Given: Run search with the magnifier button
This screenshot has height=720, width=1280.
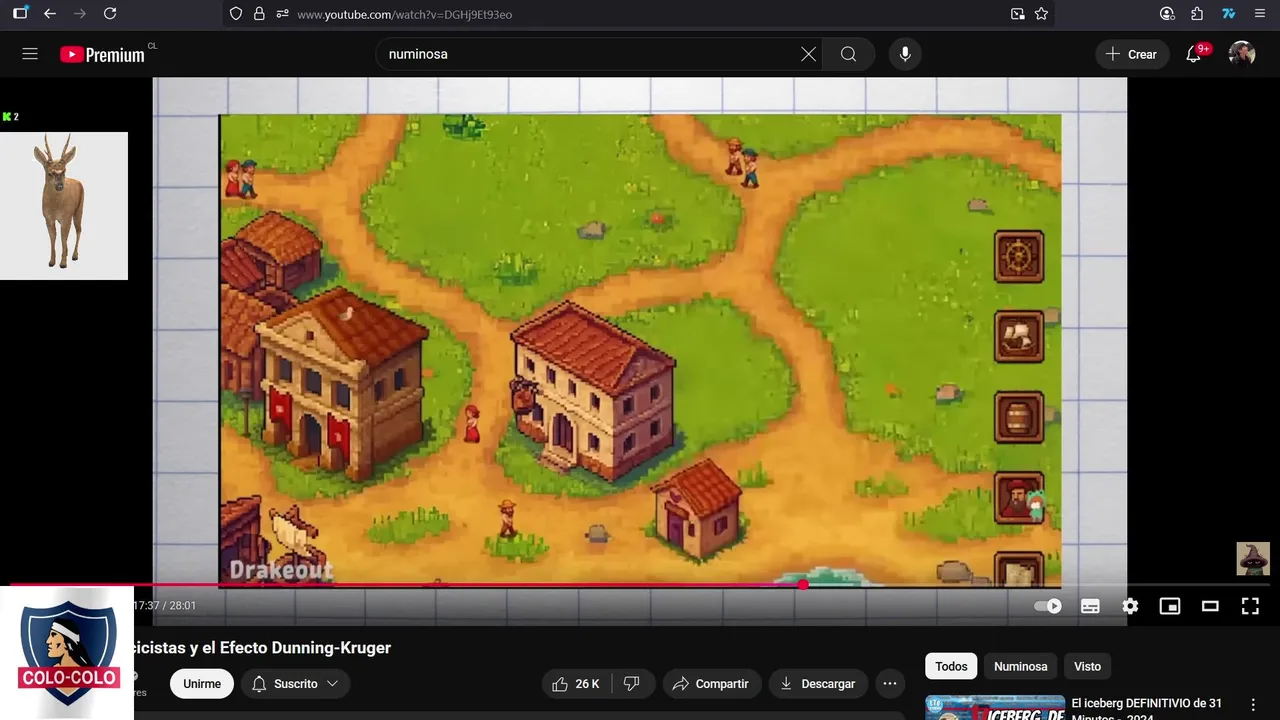Looking at the screenshot, I should 848,54.
